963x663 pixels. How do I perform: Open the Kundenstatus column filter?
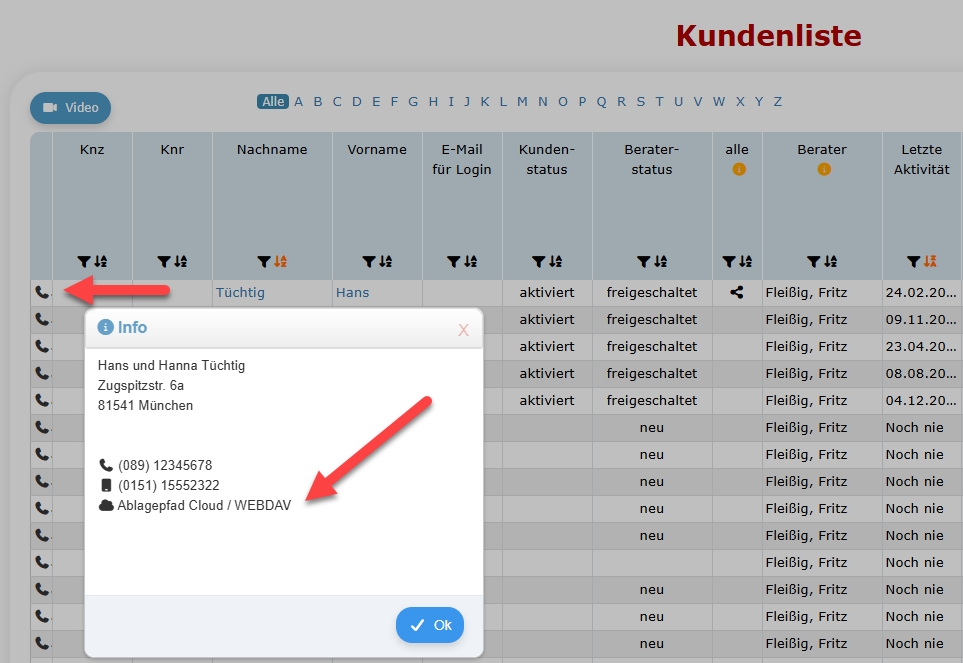tap(539, 261)
